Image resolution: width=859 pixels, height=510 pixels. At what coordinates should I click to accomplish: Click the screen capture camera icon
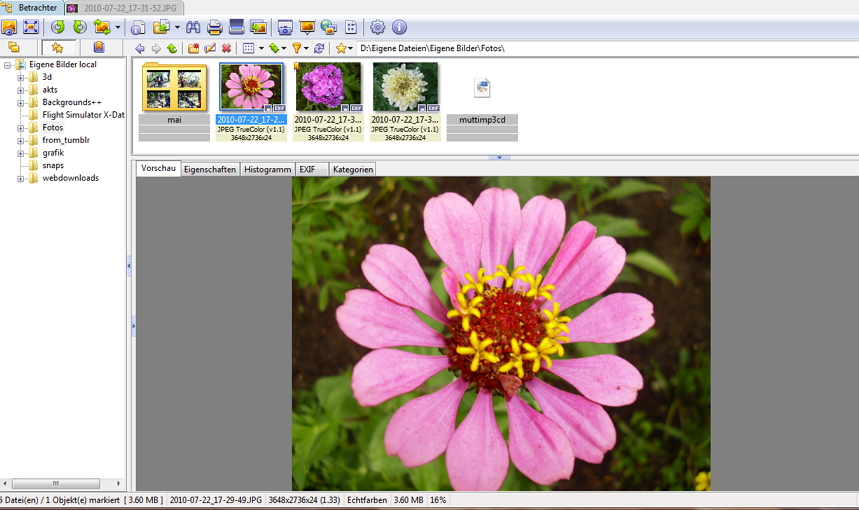(x=285, y=28)
